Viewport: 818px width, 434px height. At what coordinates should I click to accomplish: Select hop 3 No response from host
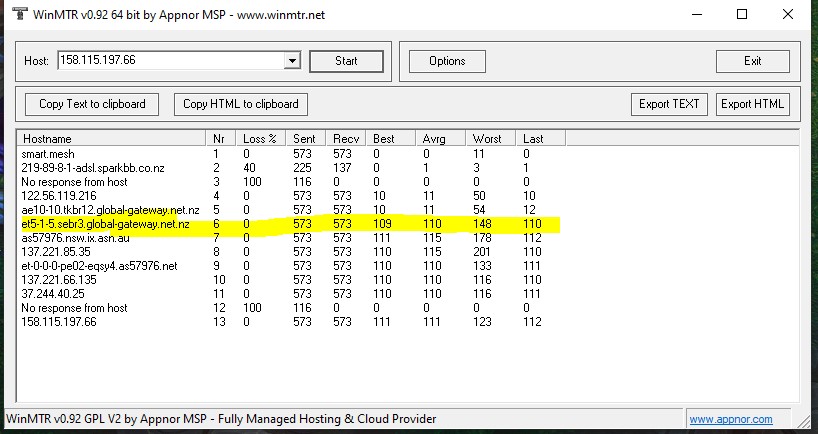(291, 182)
